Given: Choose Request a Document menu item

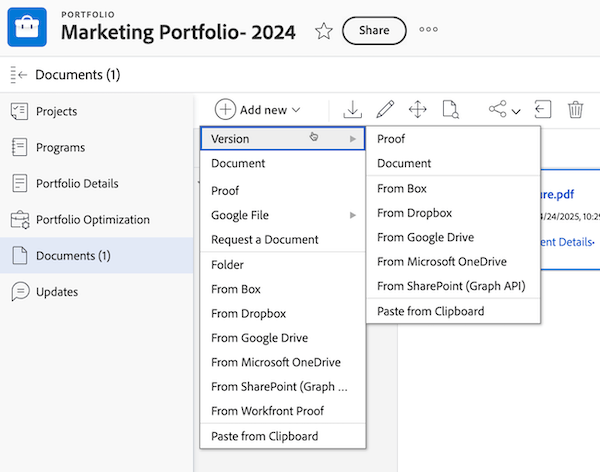Looking at the screenshot, I should click(265, 239).
